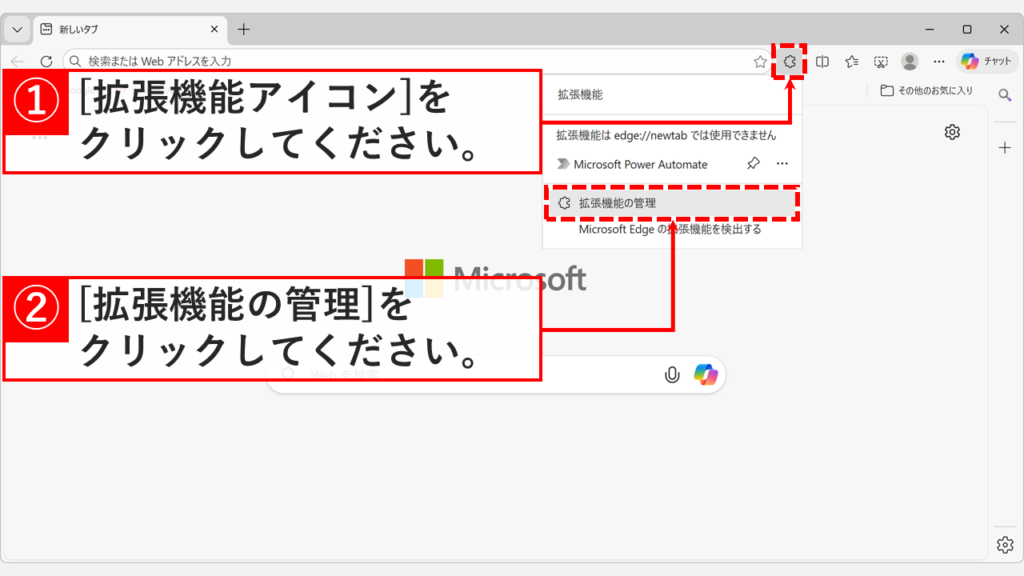Open the tab search chevron at top left

pyautogui.click(x=15, y=29)
